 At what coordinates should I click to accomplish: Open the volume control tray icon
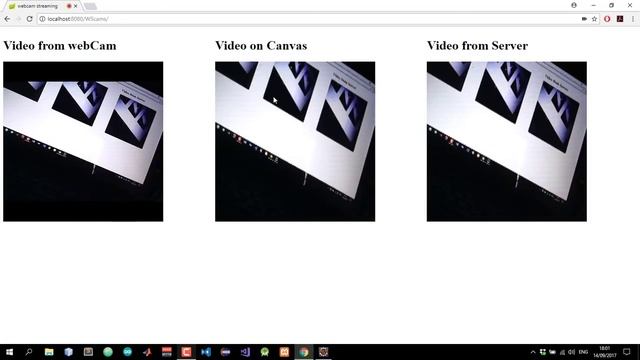(571, 352)
